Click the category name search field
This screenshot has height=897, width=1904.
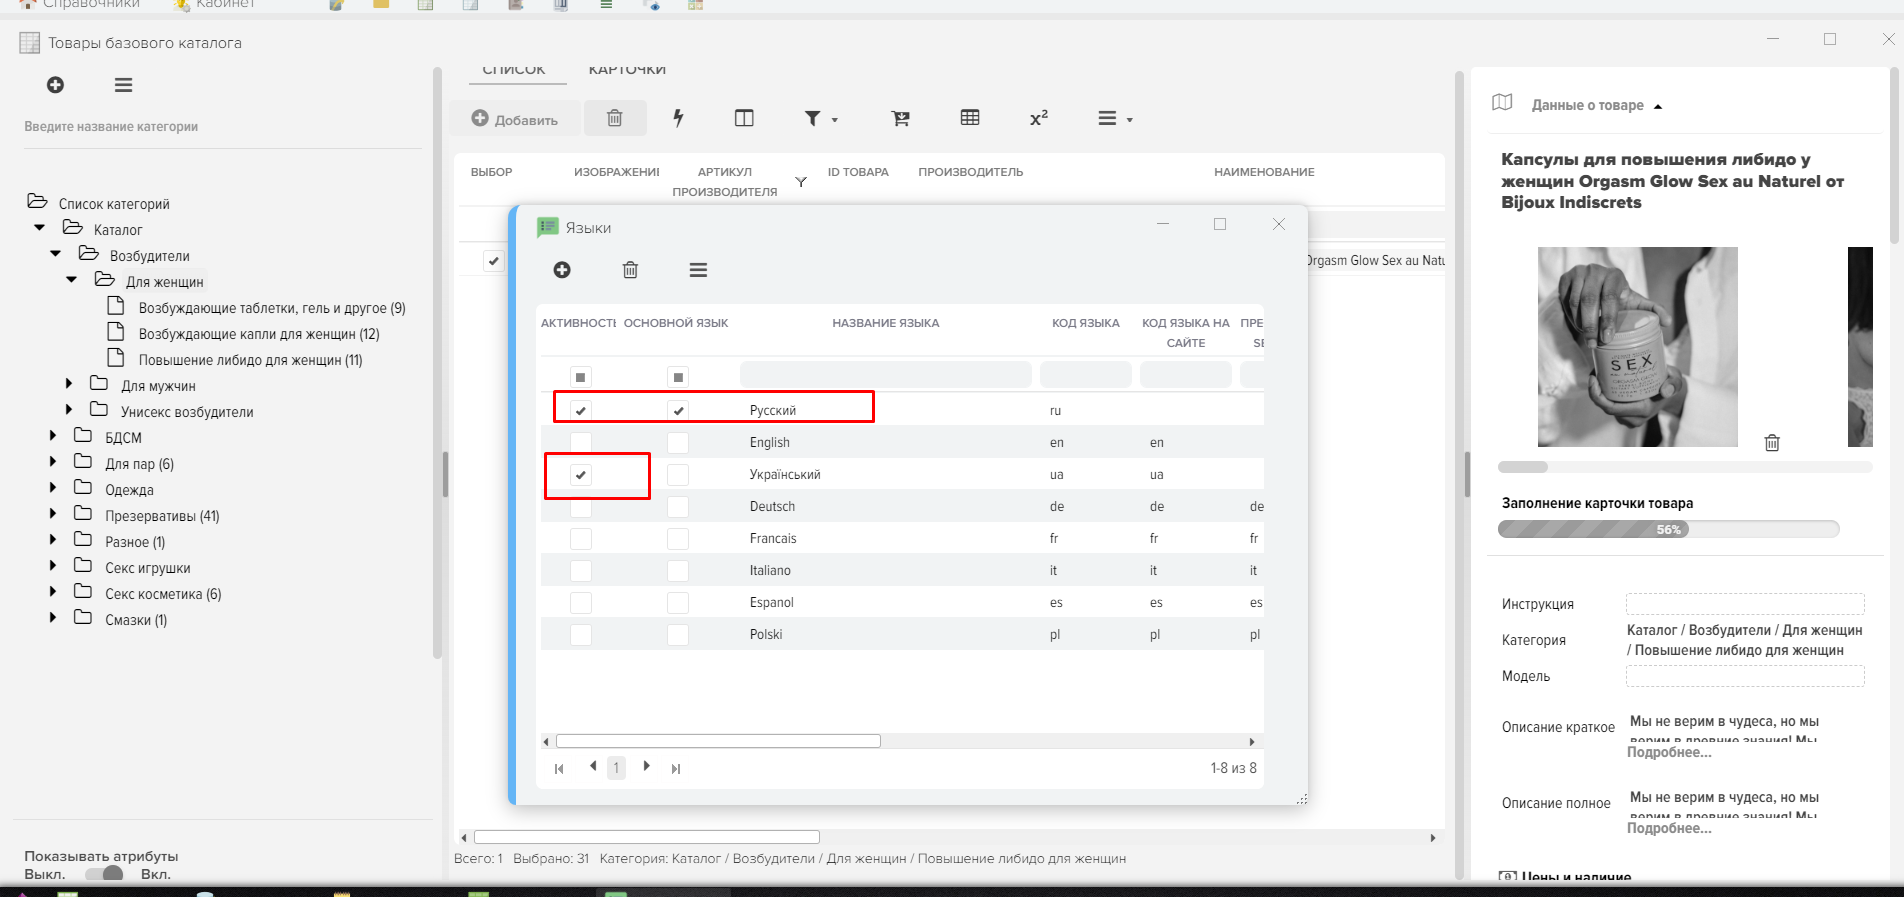pyautogui.click(x=222, y=127)
